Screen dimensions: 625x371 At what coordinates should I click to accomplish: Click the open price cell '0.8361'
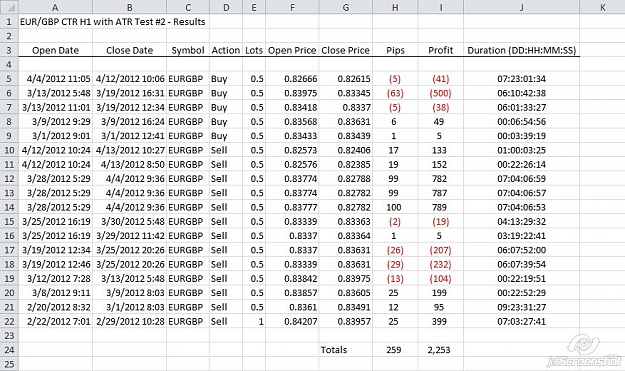pyautogui.click(x=292, y=307)
